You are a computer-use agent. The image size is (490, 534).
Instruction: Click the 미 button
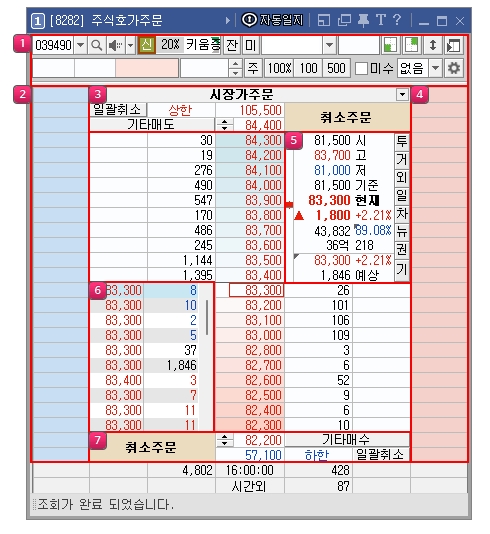[251, 45]
